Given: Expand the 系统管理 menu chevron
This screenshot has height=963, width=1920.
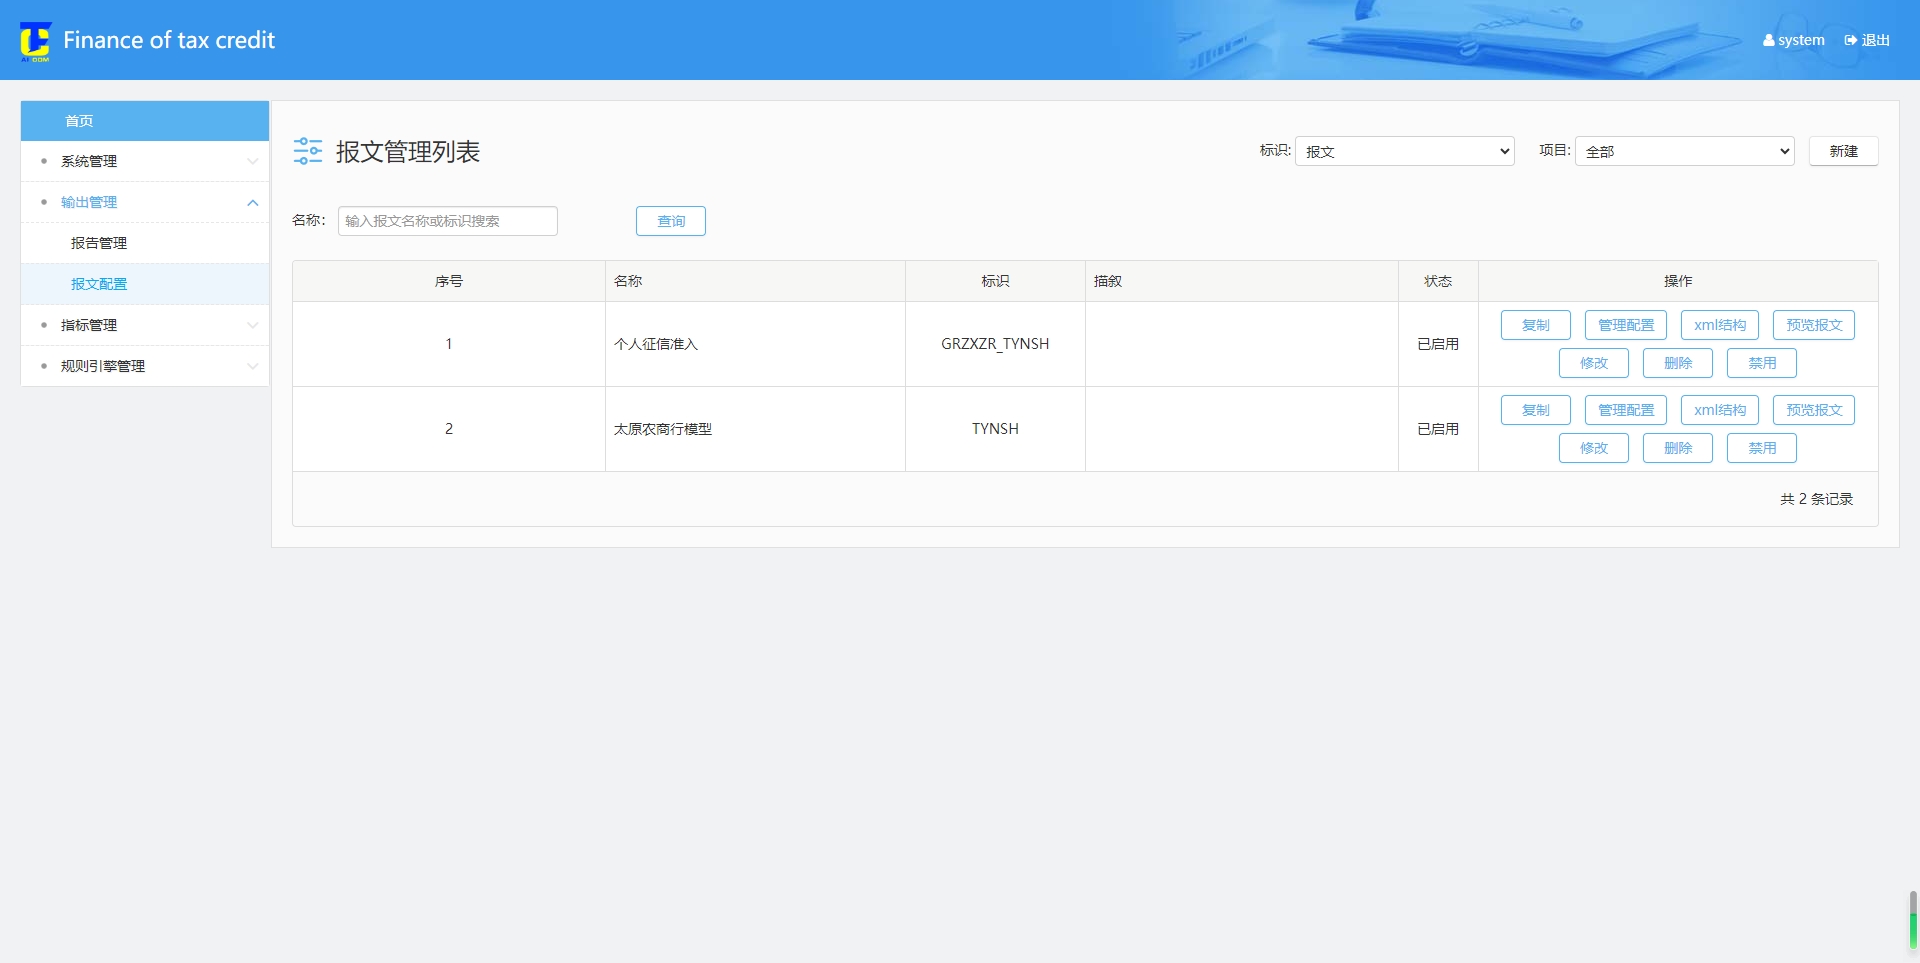Looking at the screenshot, I should [252, 161].
